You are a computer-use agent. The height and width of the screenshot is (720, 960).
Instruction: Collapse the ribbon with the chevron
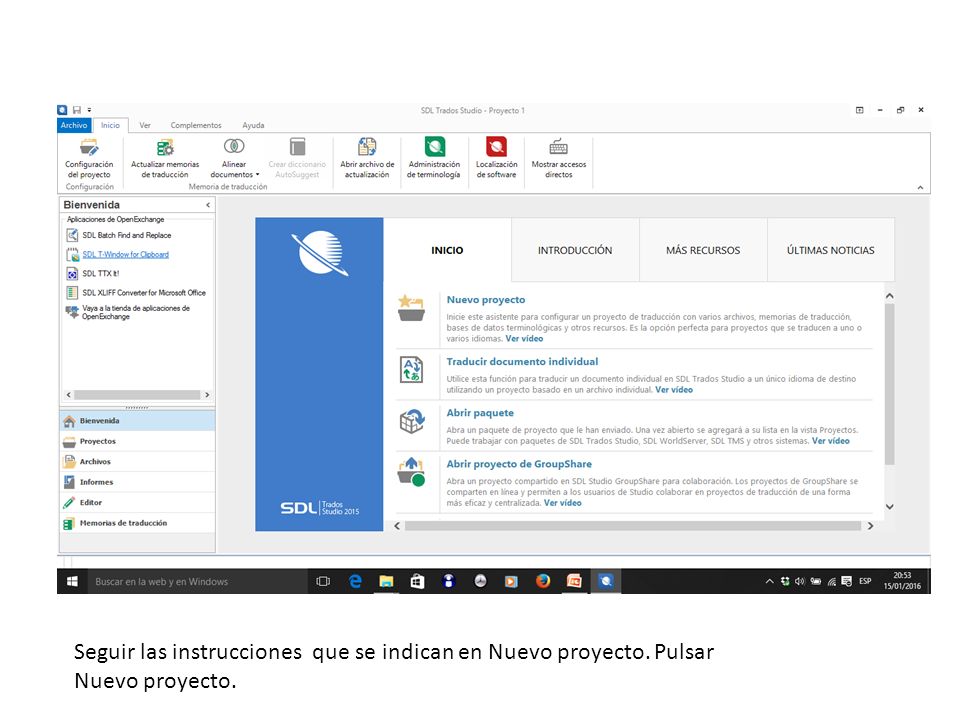click(920, 187)
